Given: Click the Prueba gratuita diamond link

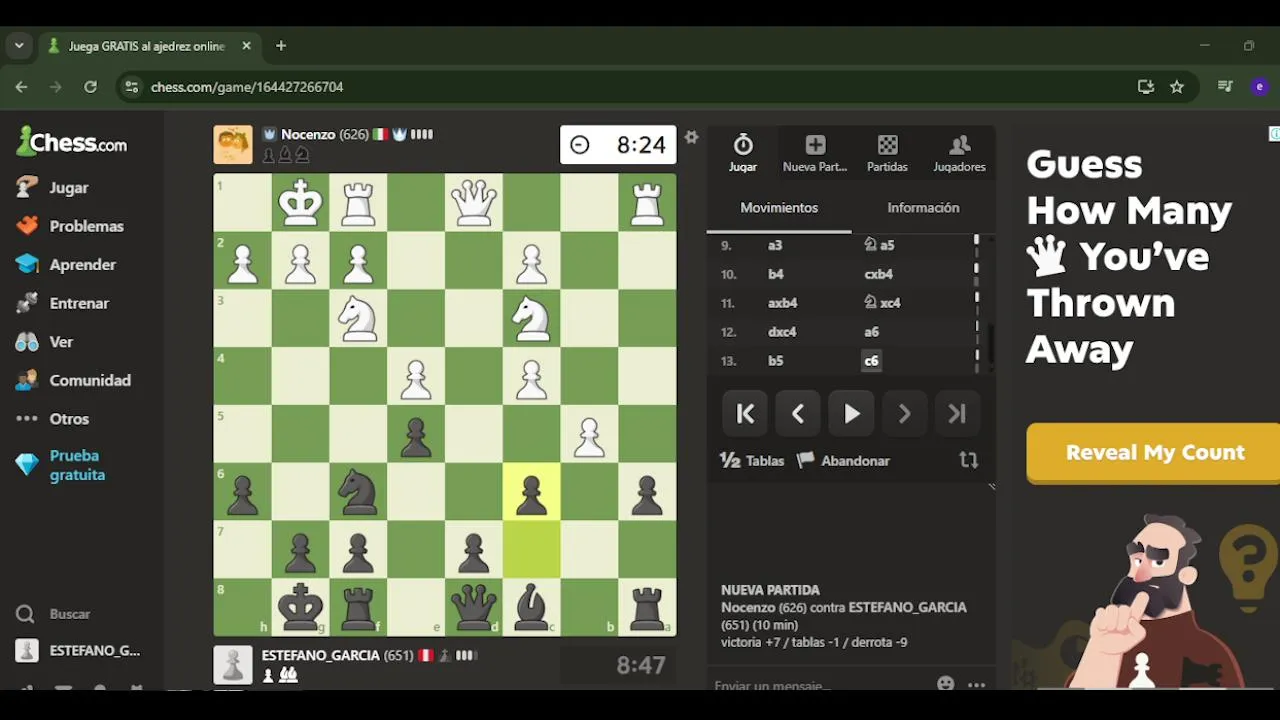Looking at the screenshot, I should click(x=60, y=465).
